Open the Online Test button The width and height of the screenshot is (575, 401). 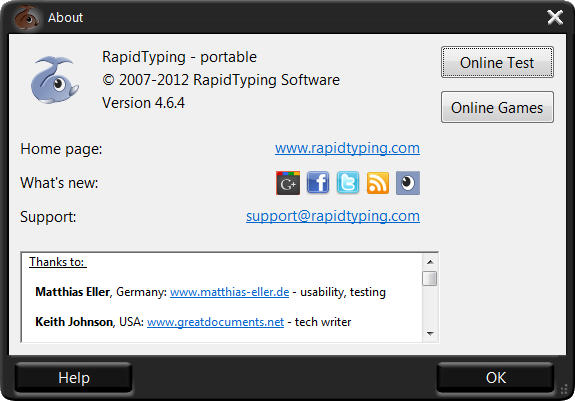point(497,62)
